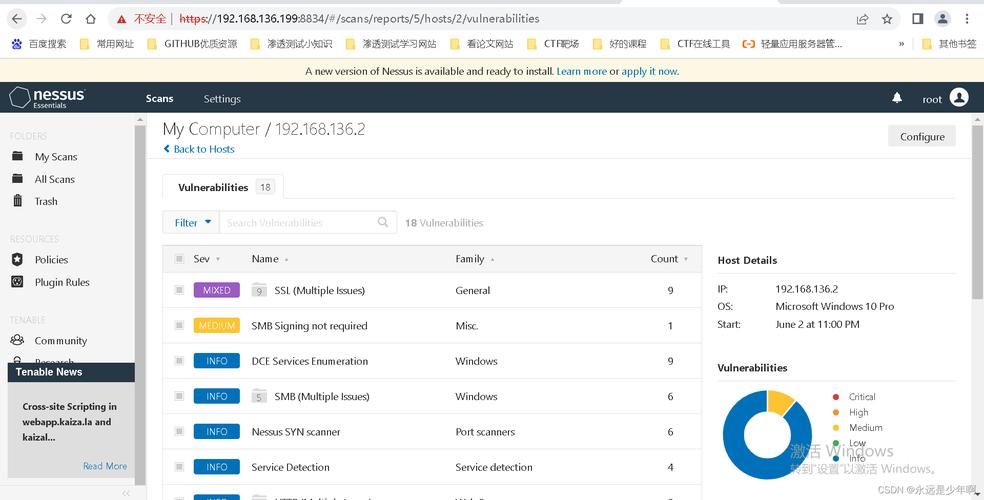Open Community in sidebar
The height and width of the screenshot is (500, 984).
60,341
